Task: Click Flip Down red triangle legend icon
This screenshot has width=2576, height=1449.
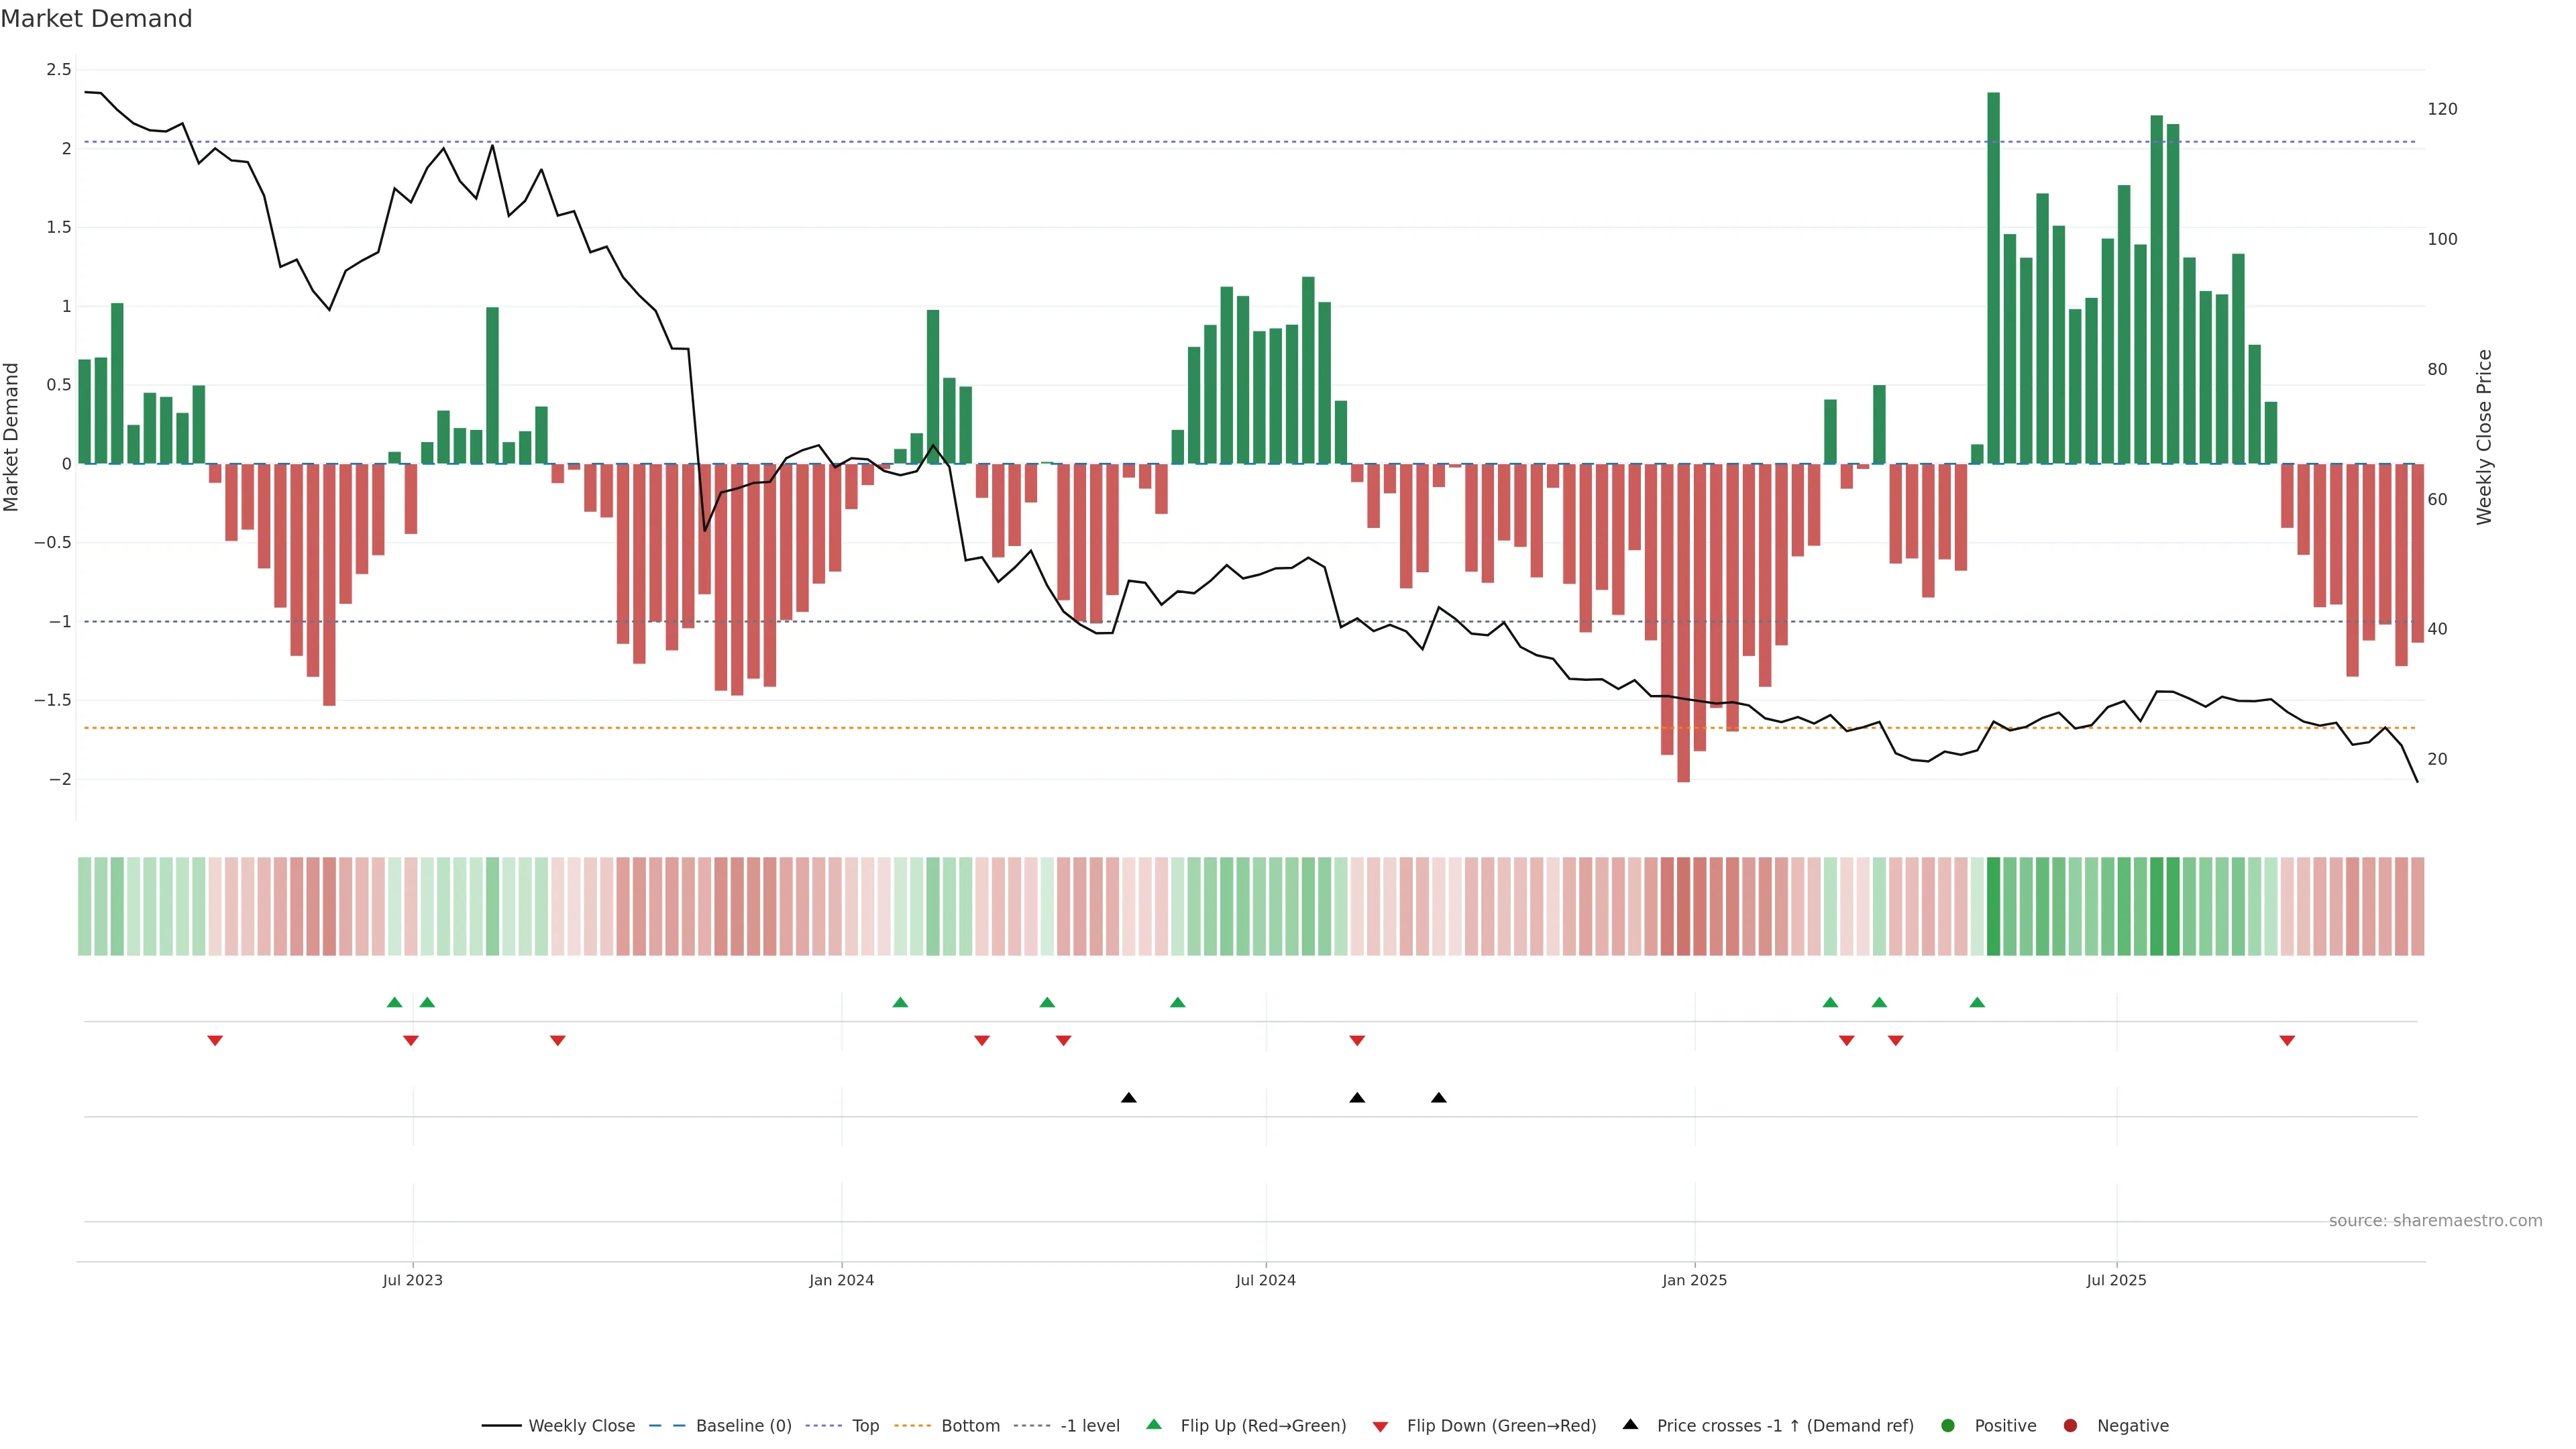Action: (x=1380, y=1426)
